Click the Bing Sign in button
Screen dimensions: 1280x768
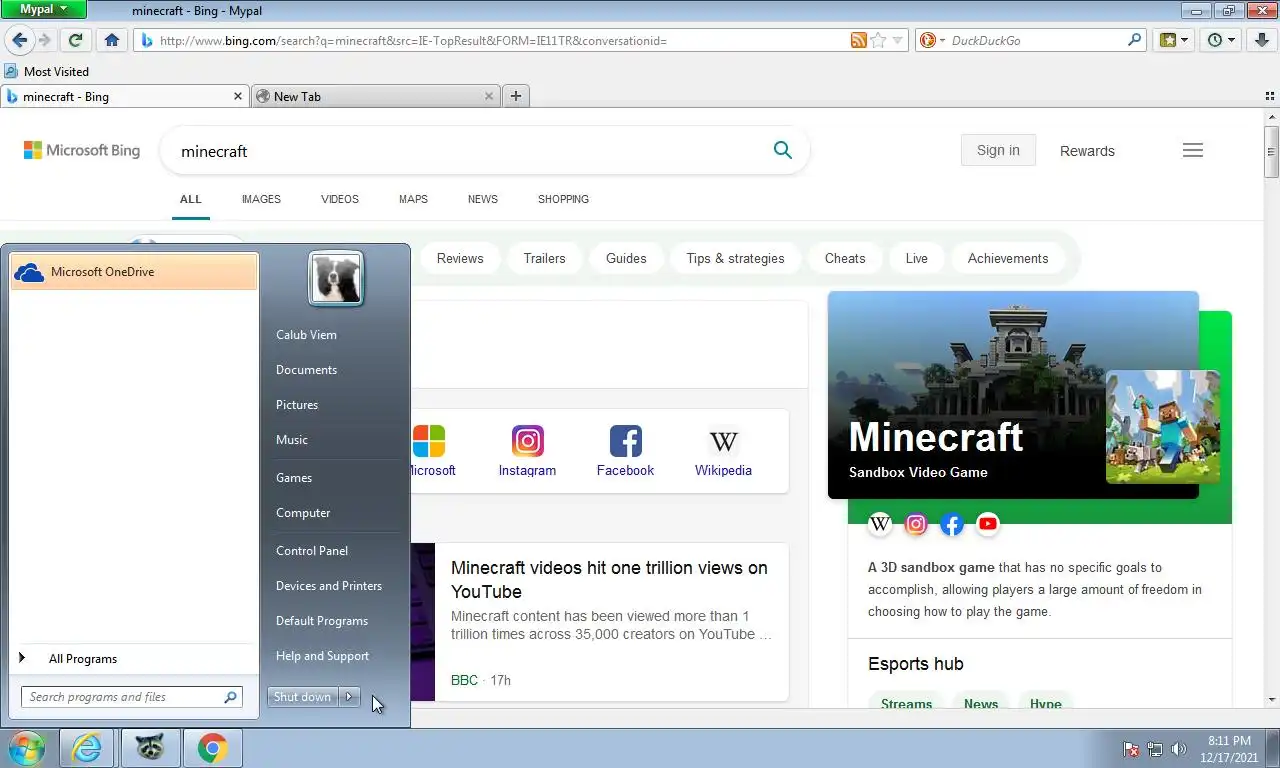point(998,150)
